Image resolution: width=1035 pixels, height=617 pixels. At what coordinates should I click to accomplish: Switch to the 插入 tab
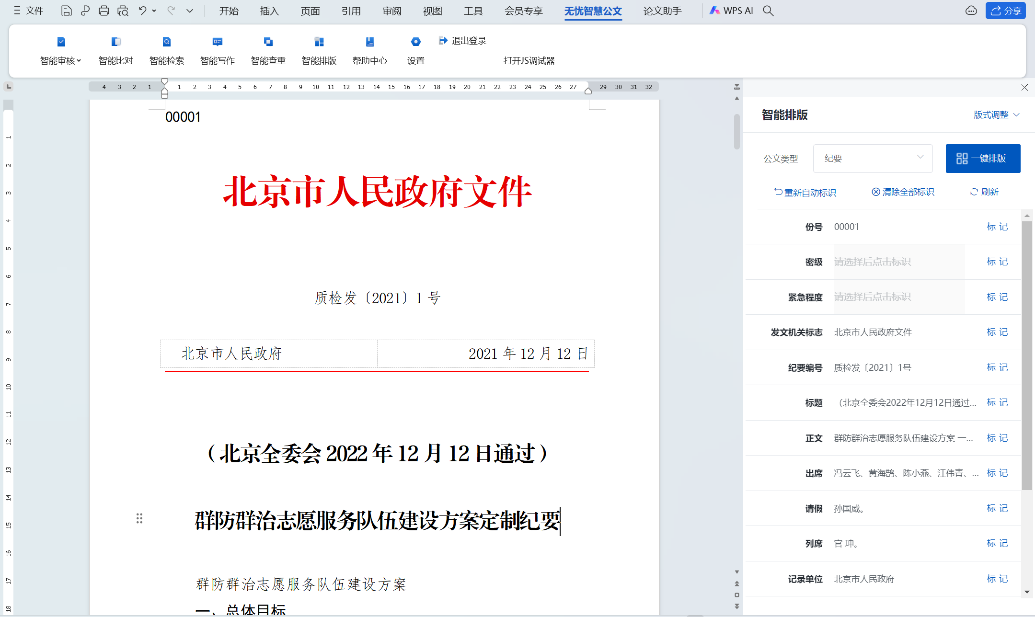click(269, 11)
